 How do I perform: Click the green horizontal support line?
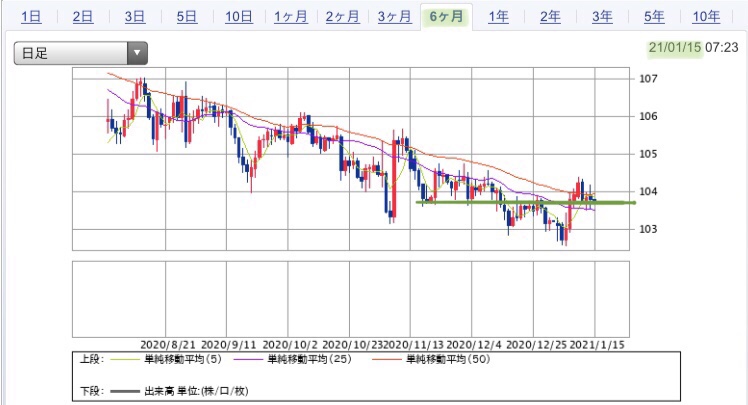526,202
